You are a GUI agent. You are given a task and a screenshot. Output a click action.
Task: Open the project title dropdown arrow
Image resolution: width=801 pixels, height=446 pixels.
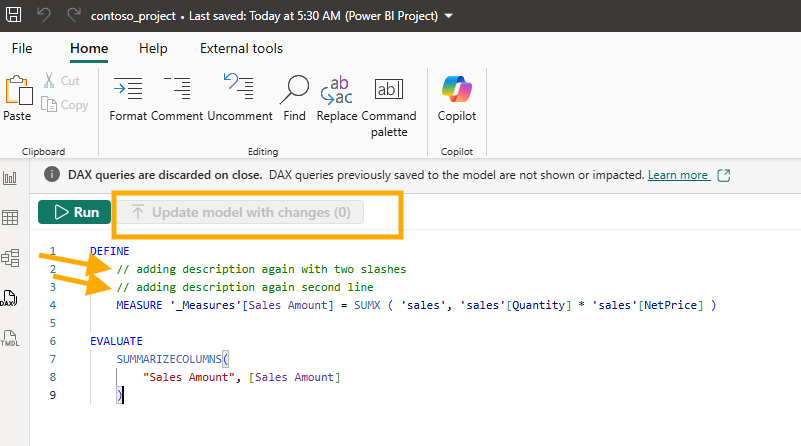[449, 16]
